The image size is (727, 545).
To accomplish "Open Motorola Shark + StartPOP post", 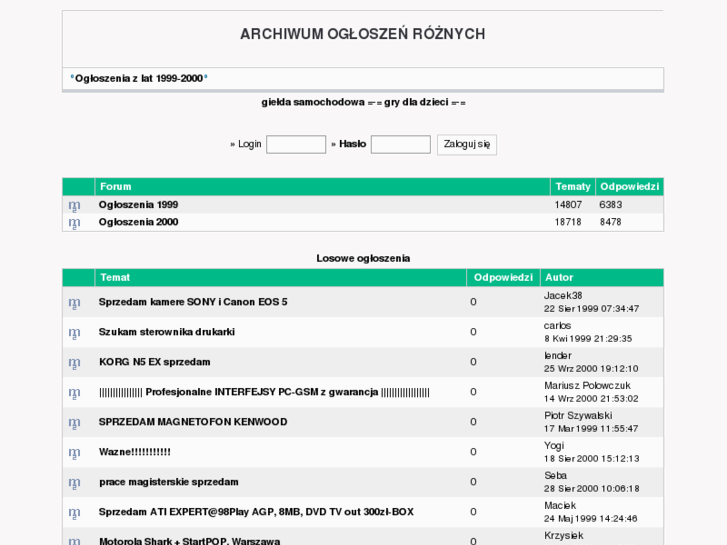I will coord(189,541).
